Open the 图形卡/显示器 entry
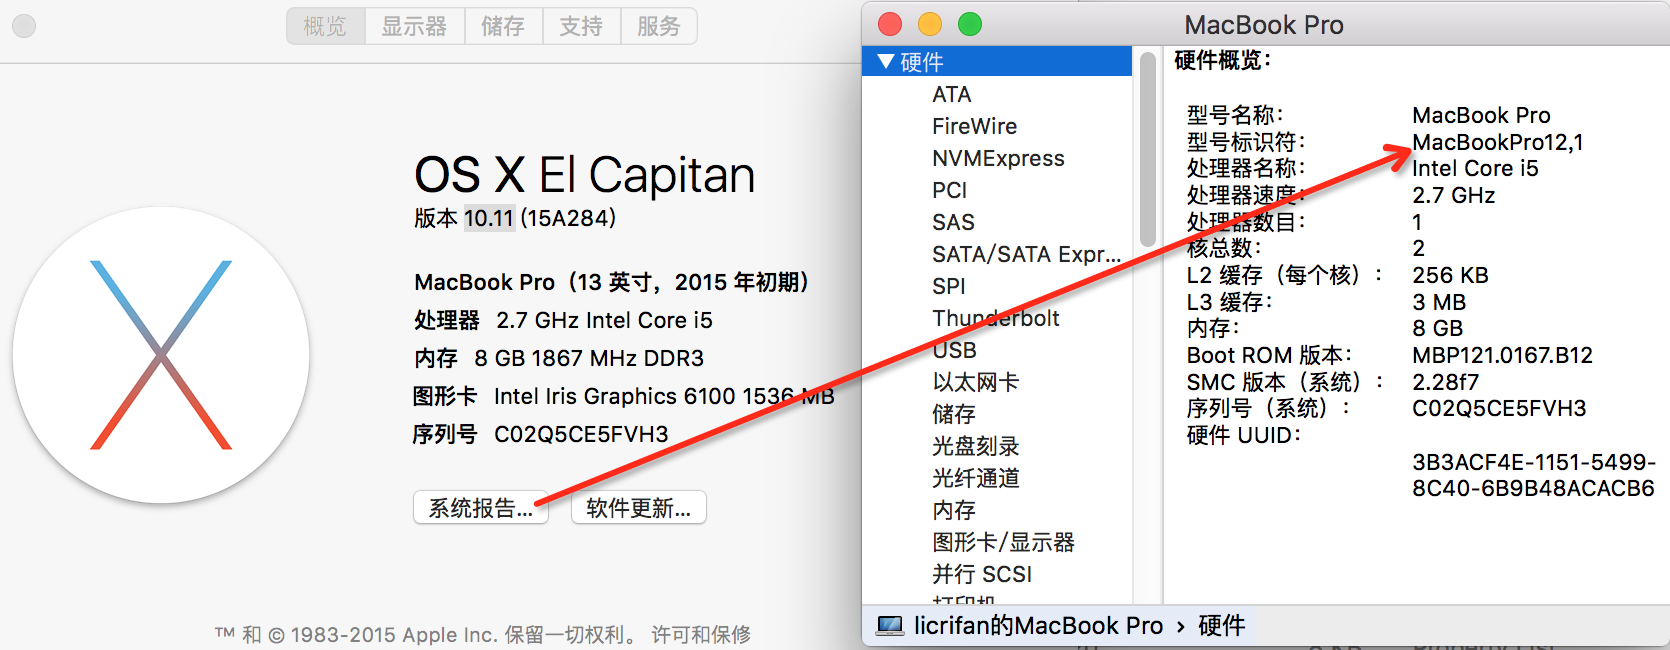The height and width of the screenshot is (650, 1670). click(1003, 542)
